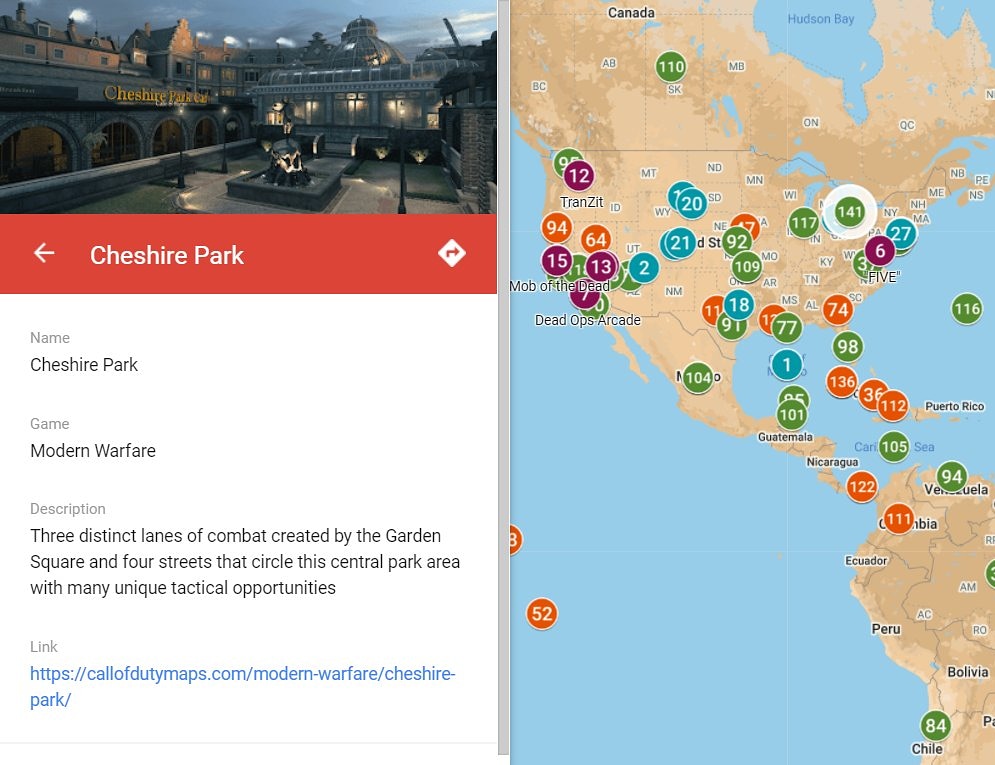The width and height of the screenshot is (995, 765).
Task: Select orange map marker 64
Action: (x=596, y=240)
